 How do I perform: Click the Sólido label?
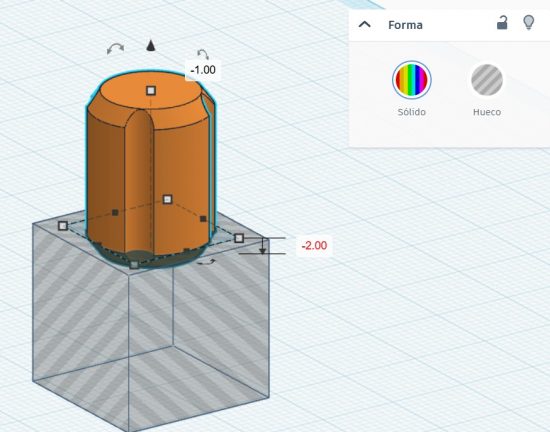[x=411, y=112]
